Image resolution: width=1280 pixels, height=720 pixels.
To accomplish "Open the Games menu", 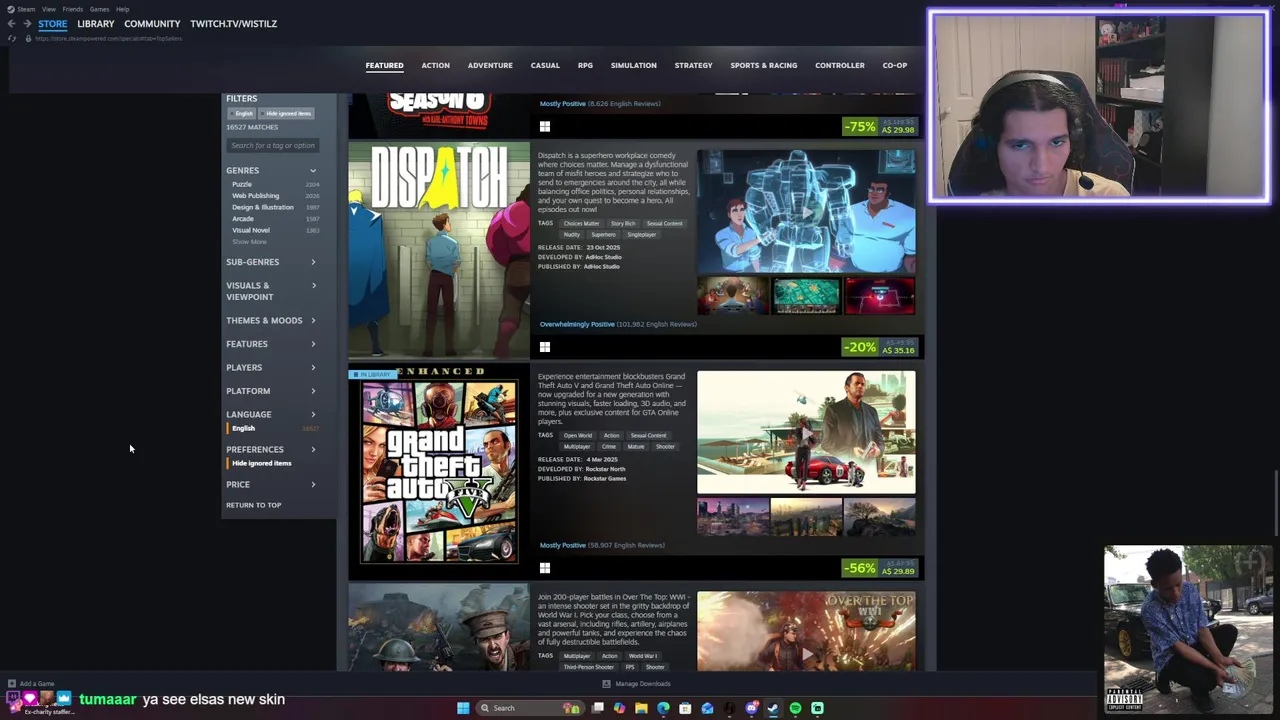I will pos(99,9).
